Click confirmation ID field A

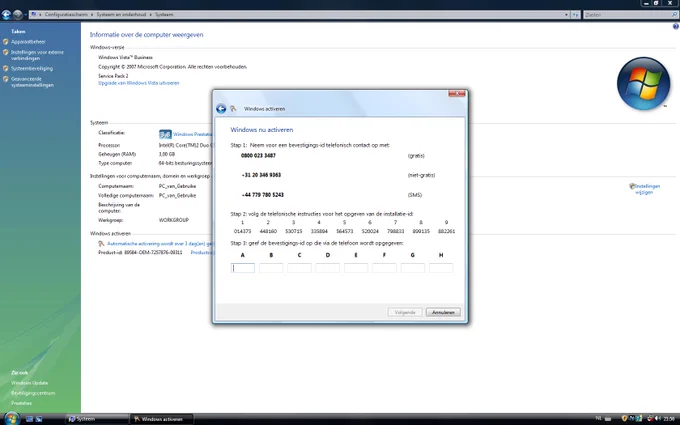[x=242, y=268]
